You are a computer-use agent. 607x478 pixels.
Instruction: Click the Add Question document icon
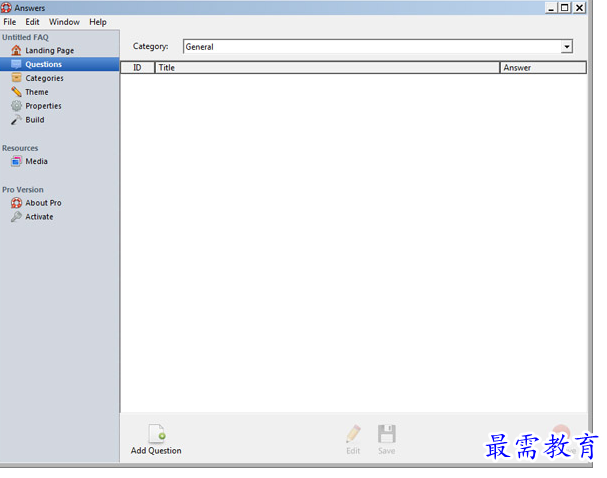pos(157,433)
